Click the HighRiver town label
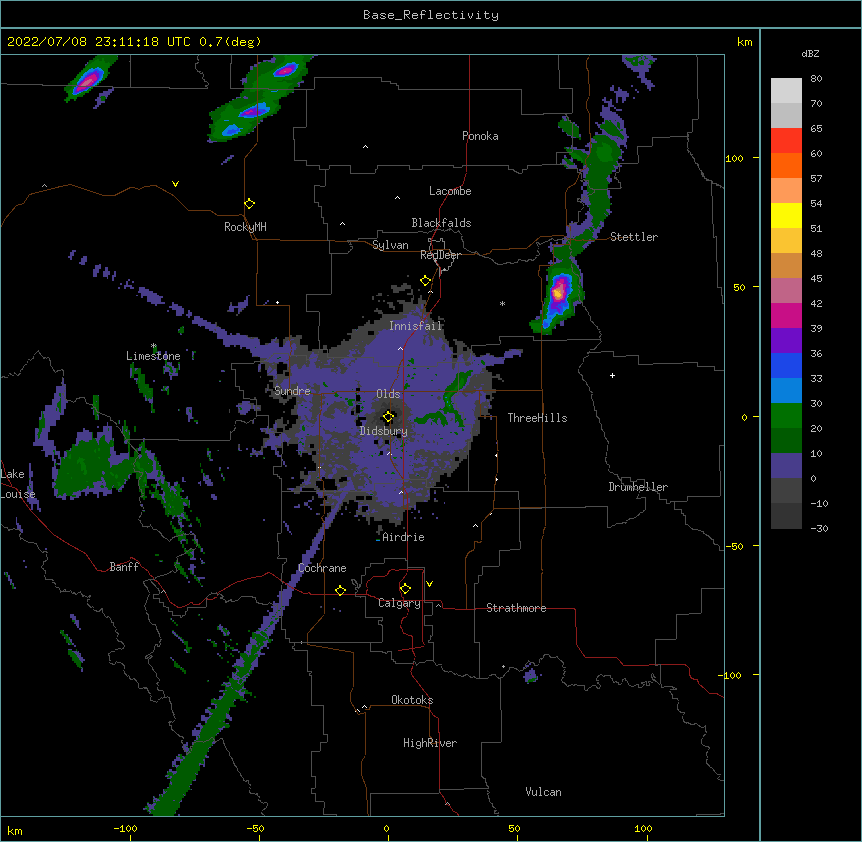862x842 pixels. click(429, 743)
